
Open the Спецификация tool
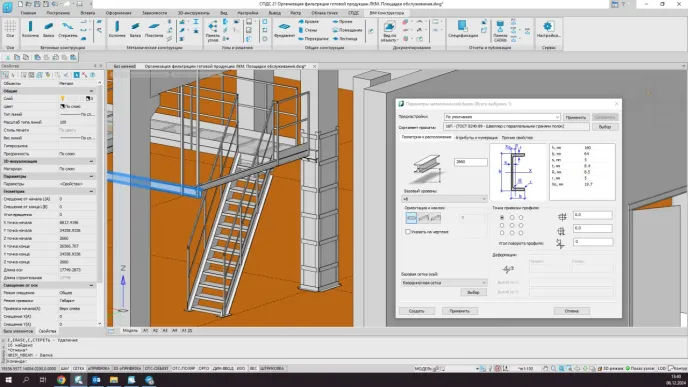pyautogui.click(x=463, y=29)
